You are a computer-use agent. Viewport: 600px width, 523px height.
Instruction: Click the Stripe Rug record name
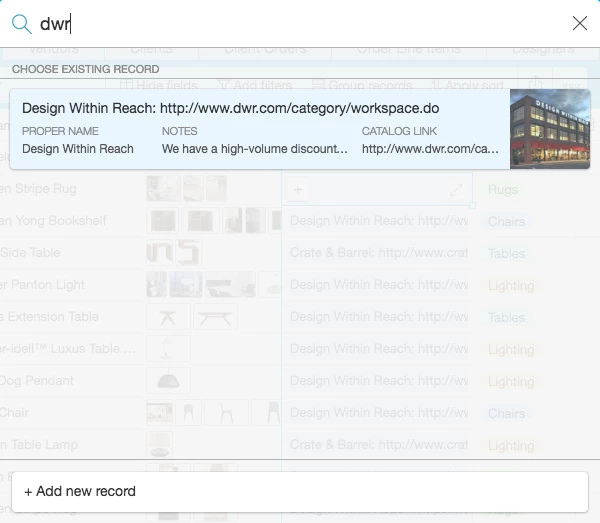click(38, 189)
